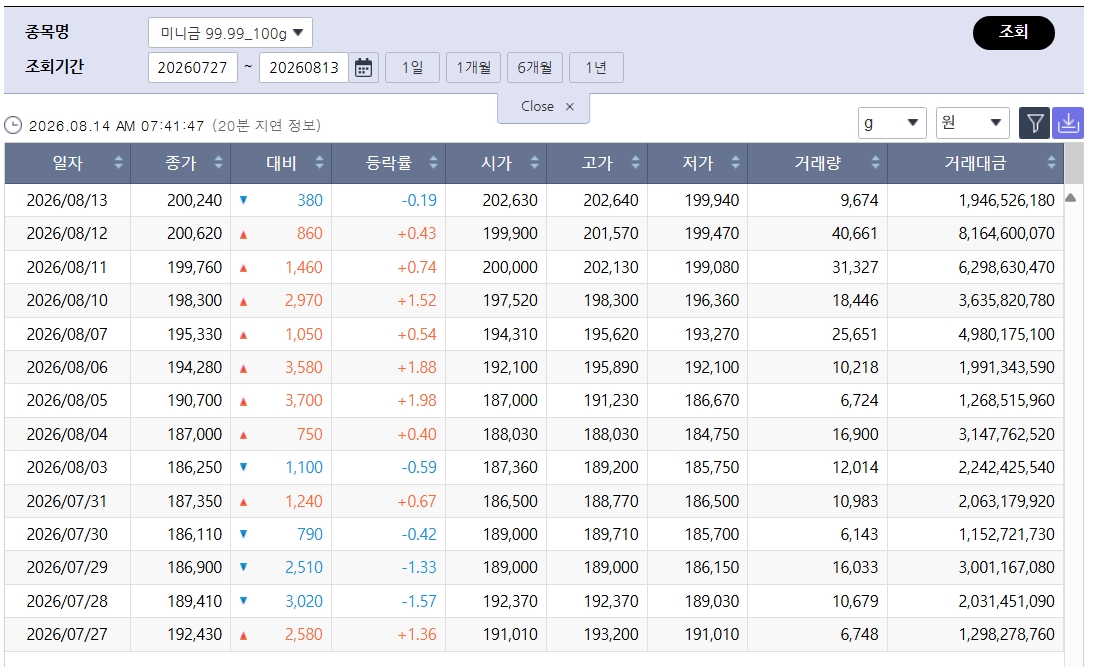Viewport: 1095px width, 667px height.
Task: Click date cell 2026/08/10
Action: 67,300
